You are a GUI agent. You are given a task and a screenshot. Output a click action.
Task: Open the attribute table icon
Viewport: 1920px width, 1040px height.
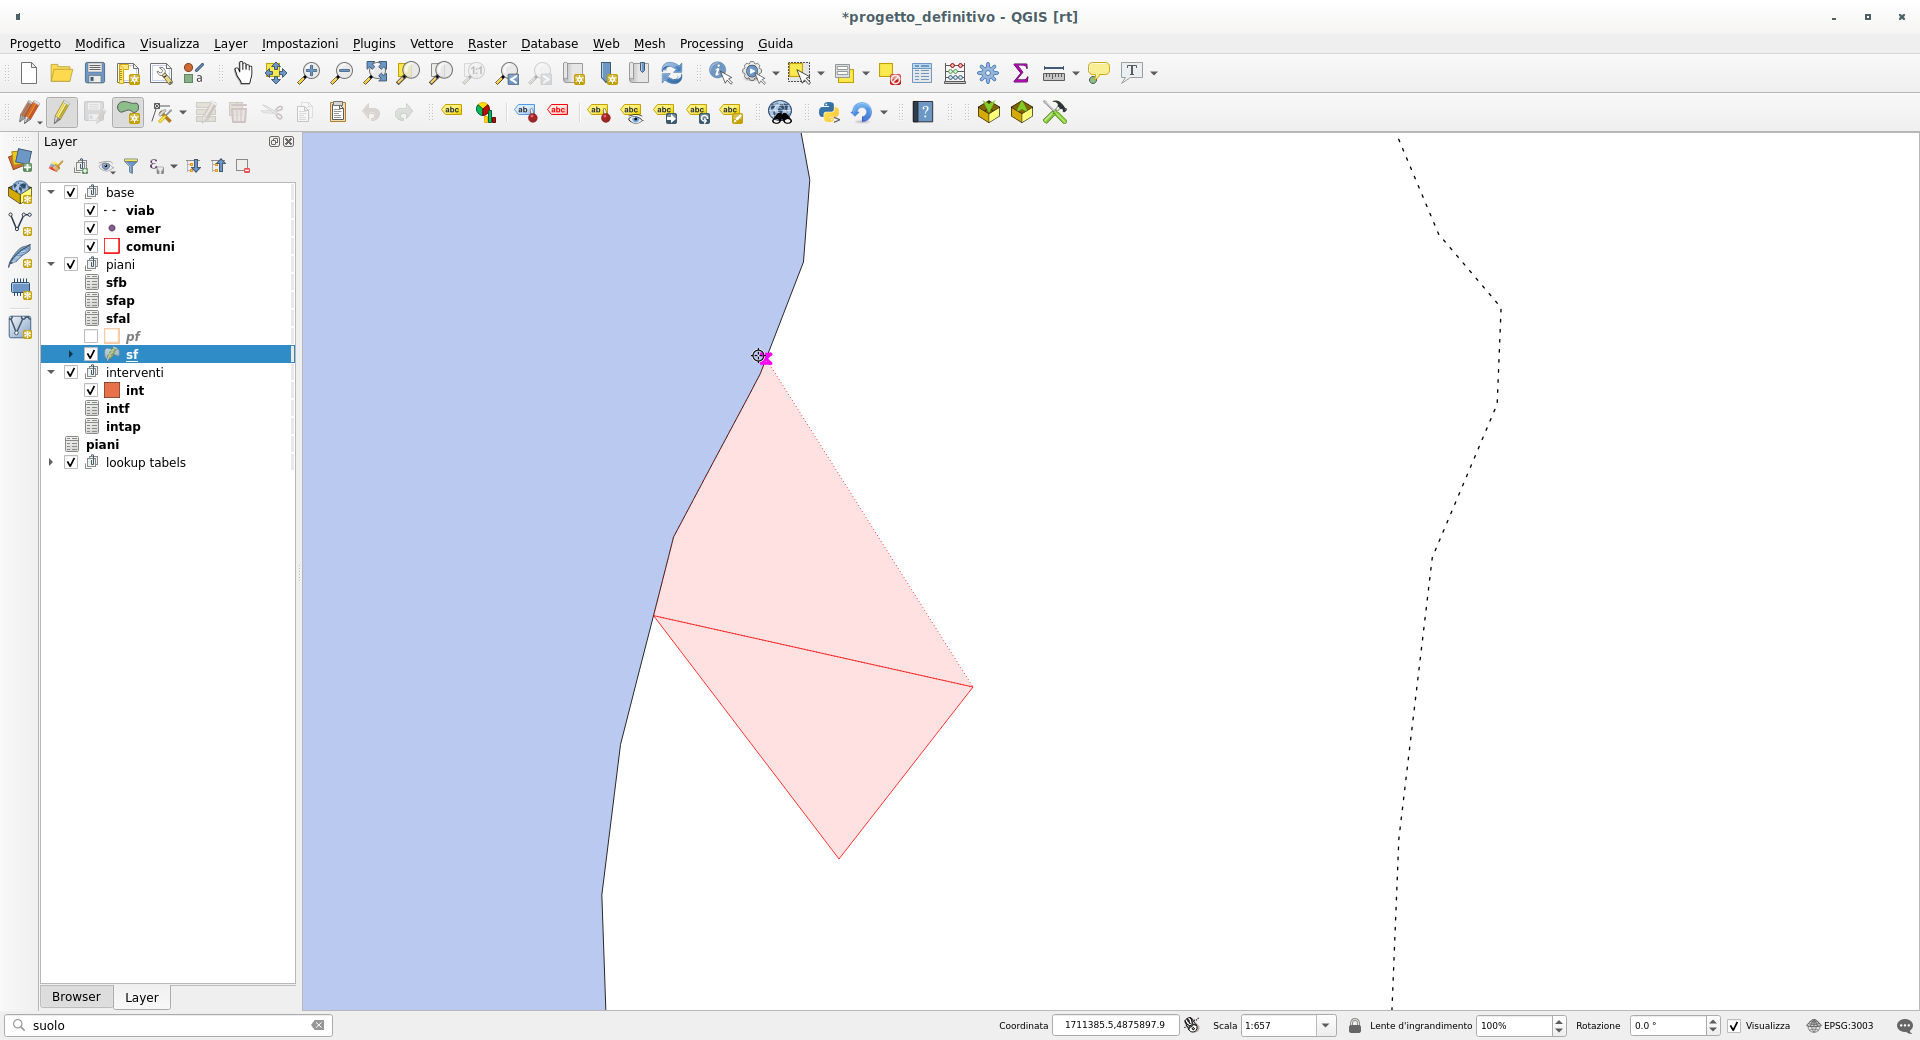point(922,73)
